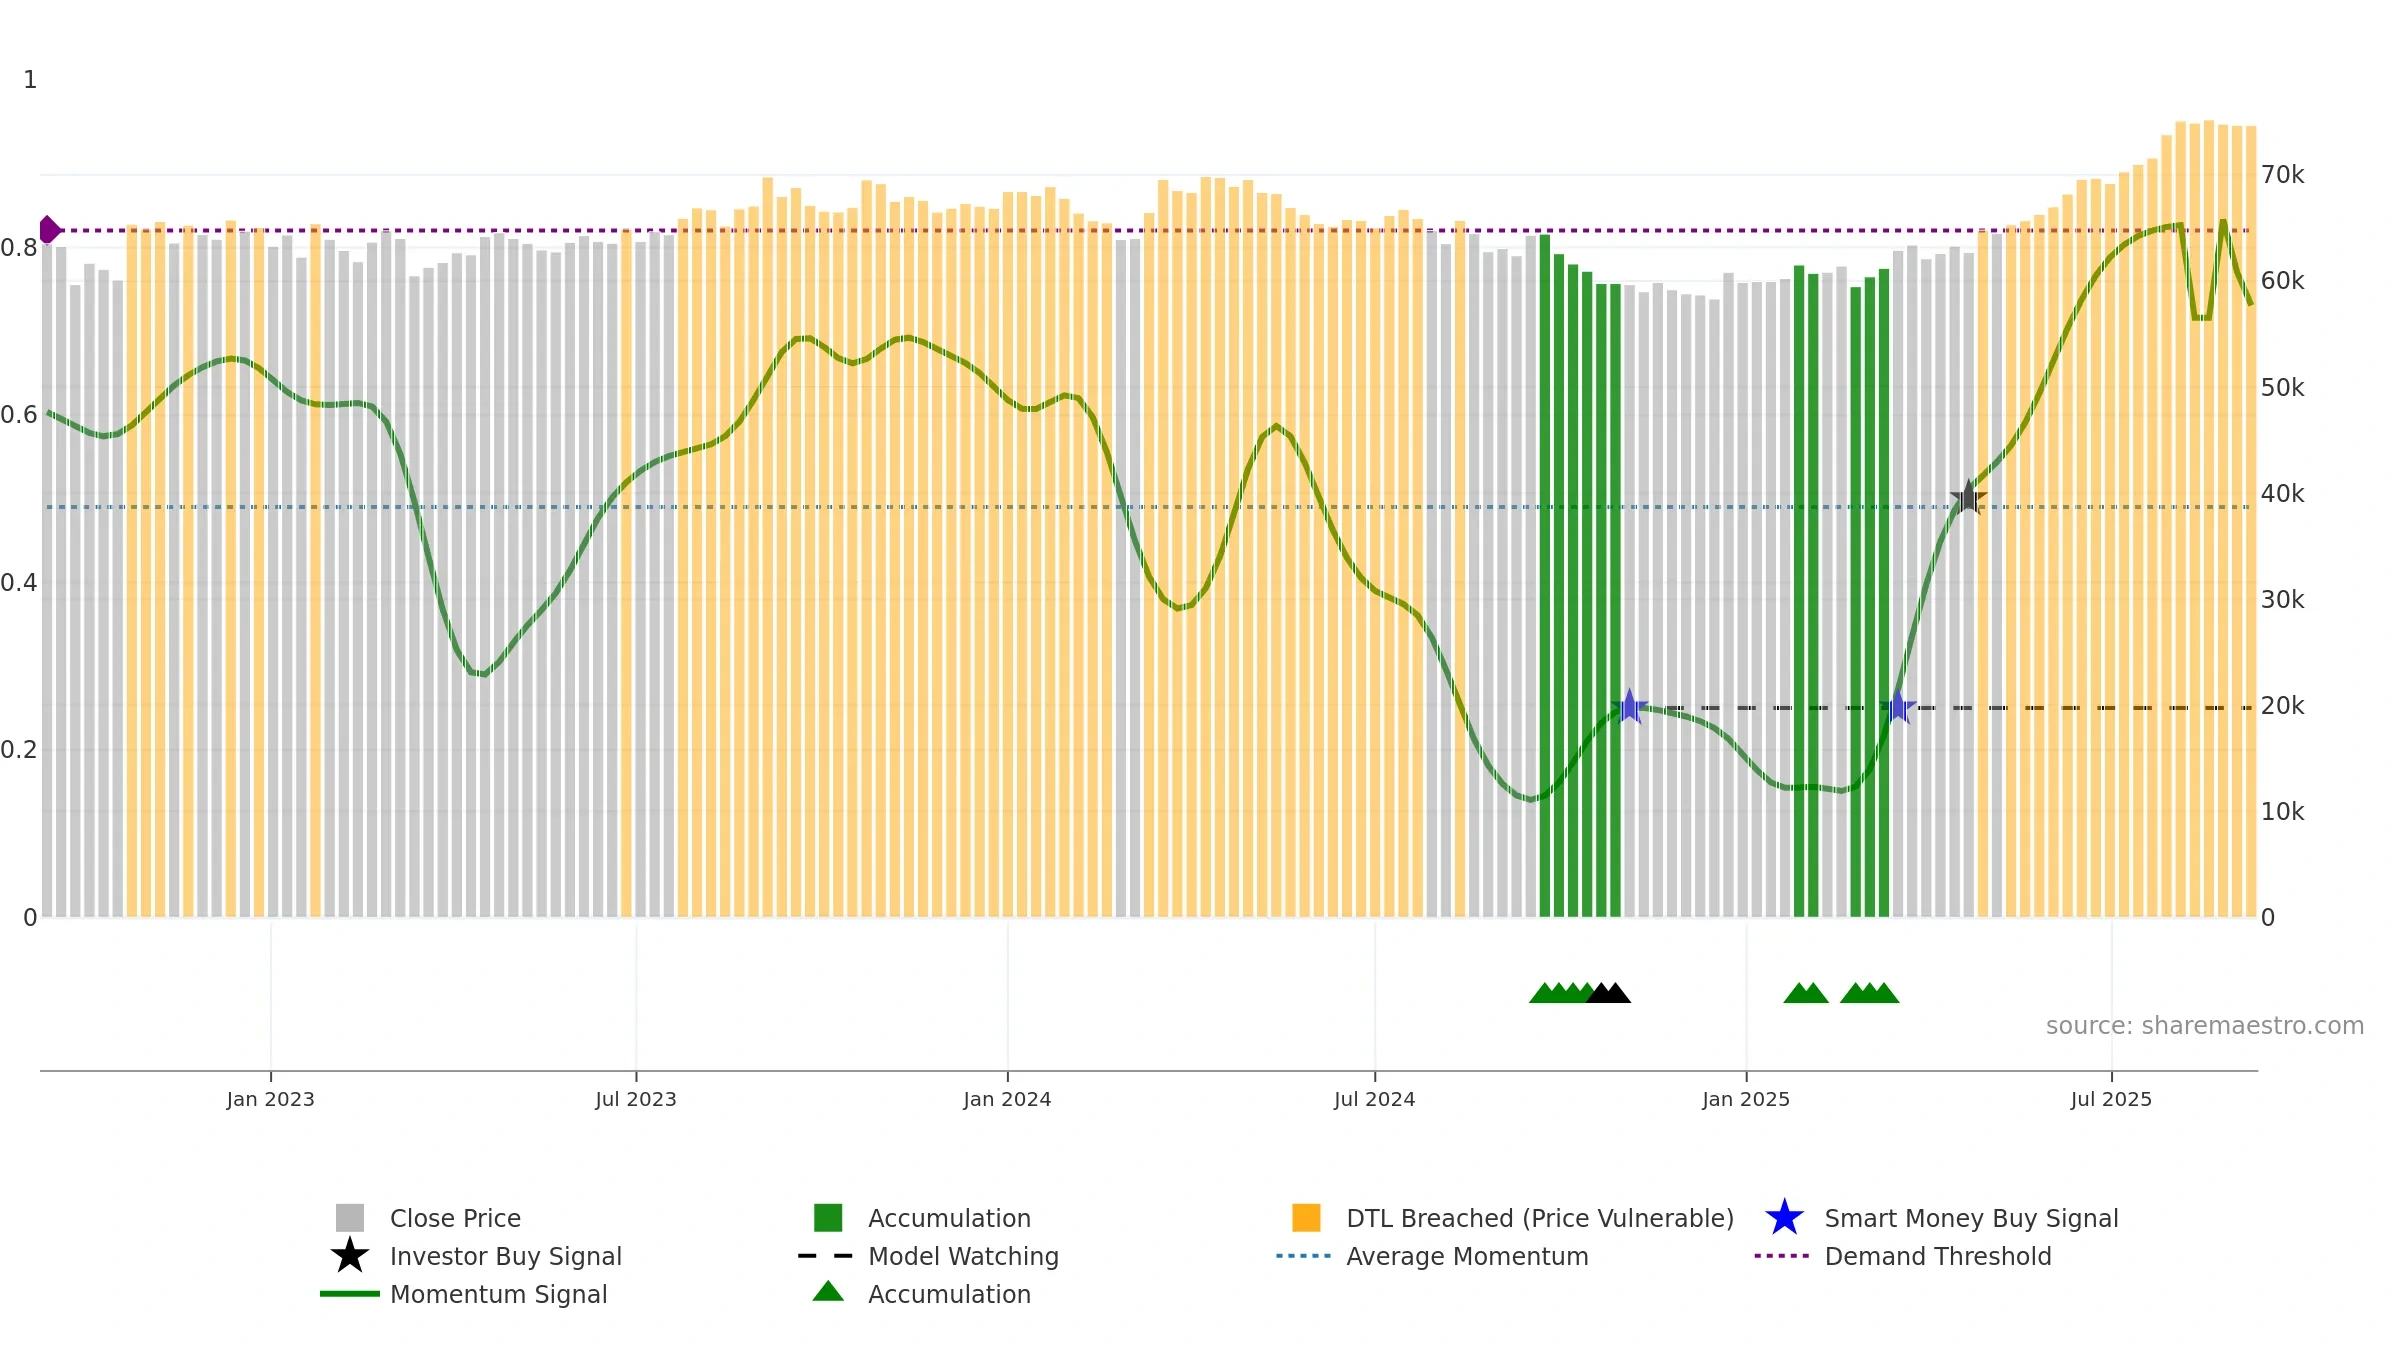Click the green Accumulation square legend swatch

828,1218
